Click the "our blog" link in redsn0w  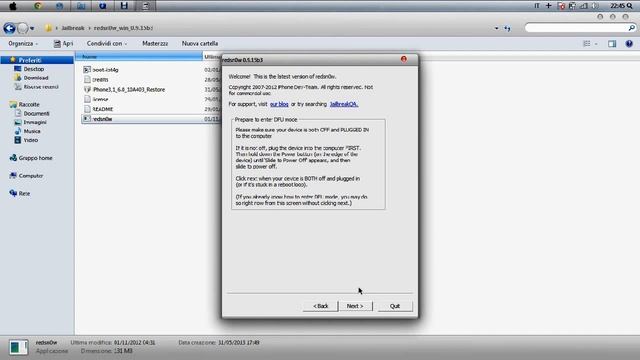(x=279, y=104)
